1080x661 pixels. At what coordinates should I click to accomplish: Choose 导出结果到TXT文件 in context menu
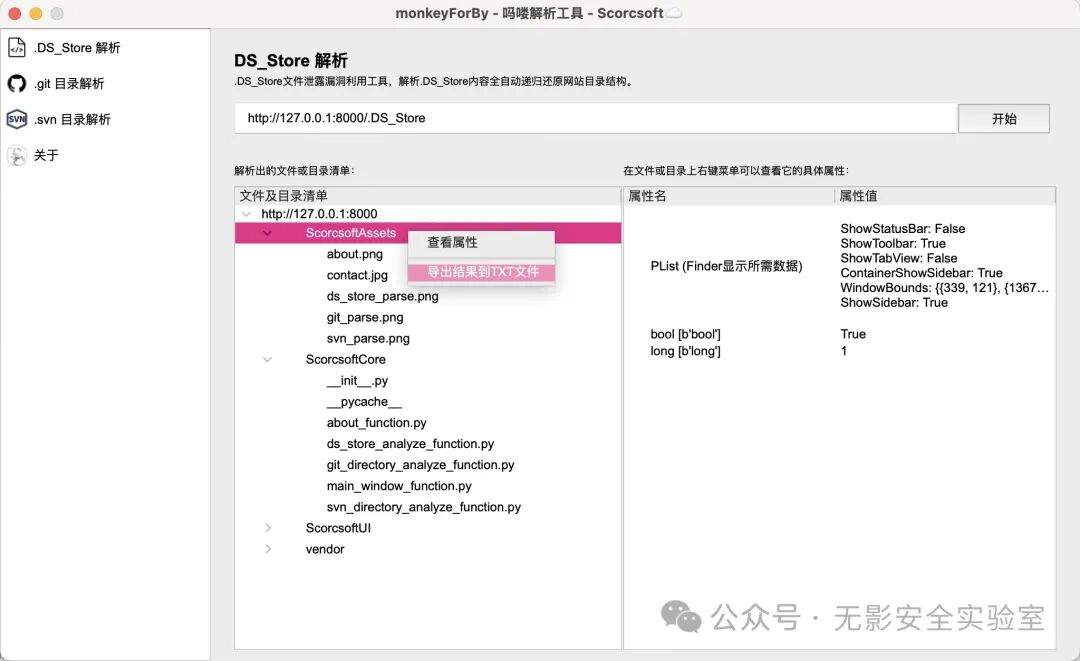coord(481,272)
